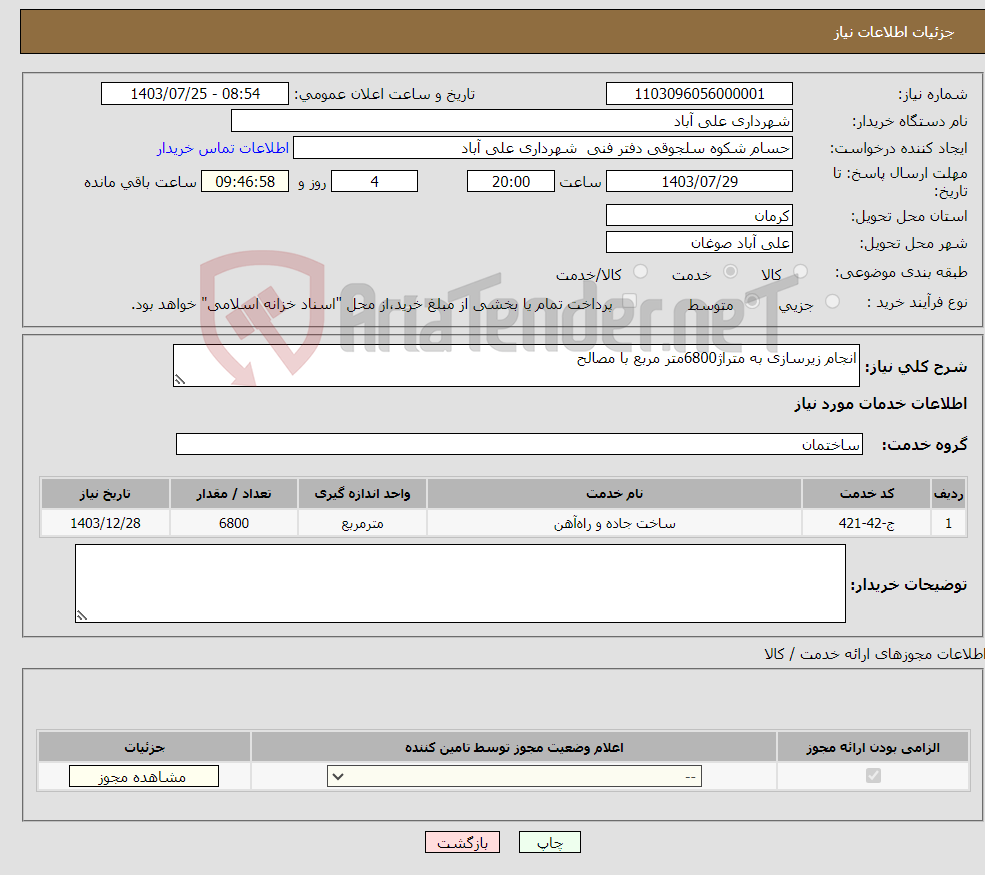Open the license status dropdown
The height and width of the screenshot is (875, 985).
coord(514,776)
